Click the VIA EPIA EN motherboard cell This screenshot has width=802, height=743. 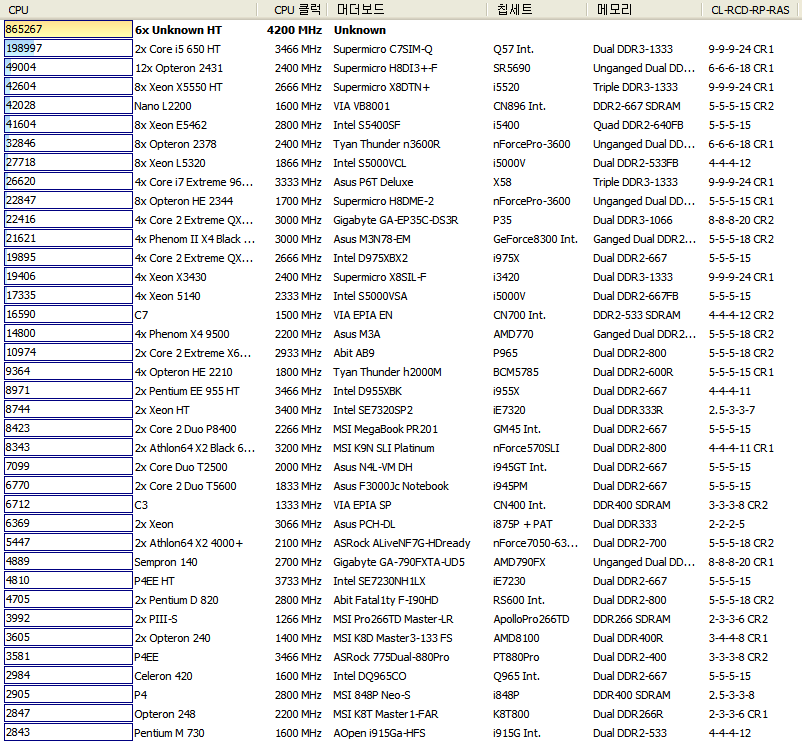(x=363, y=315)
